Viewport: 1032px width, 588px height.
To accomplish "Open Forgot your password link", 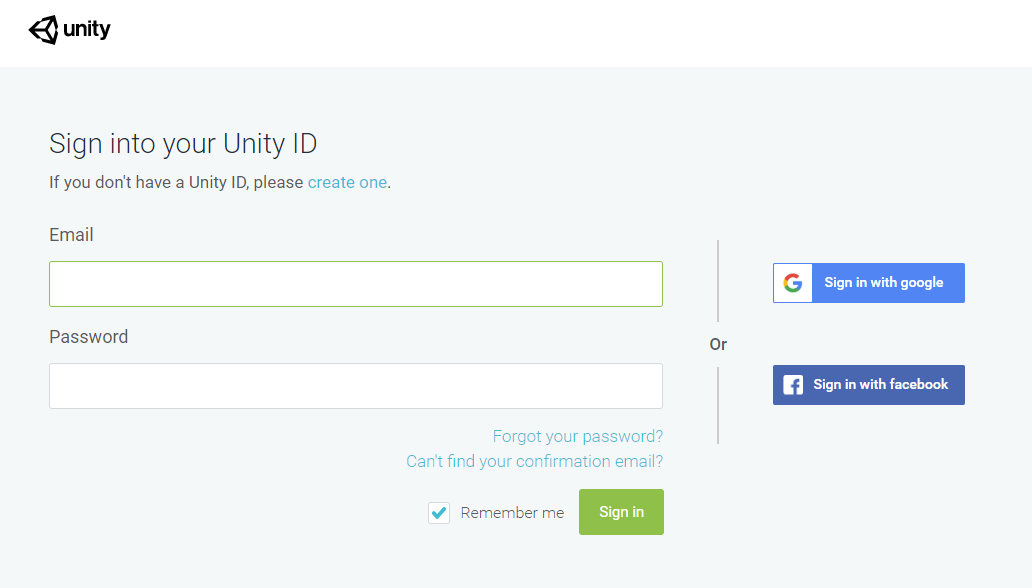I will [x=578, y=437].
